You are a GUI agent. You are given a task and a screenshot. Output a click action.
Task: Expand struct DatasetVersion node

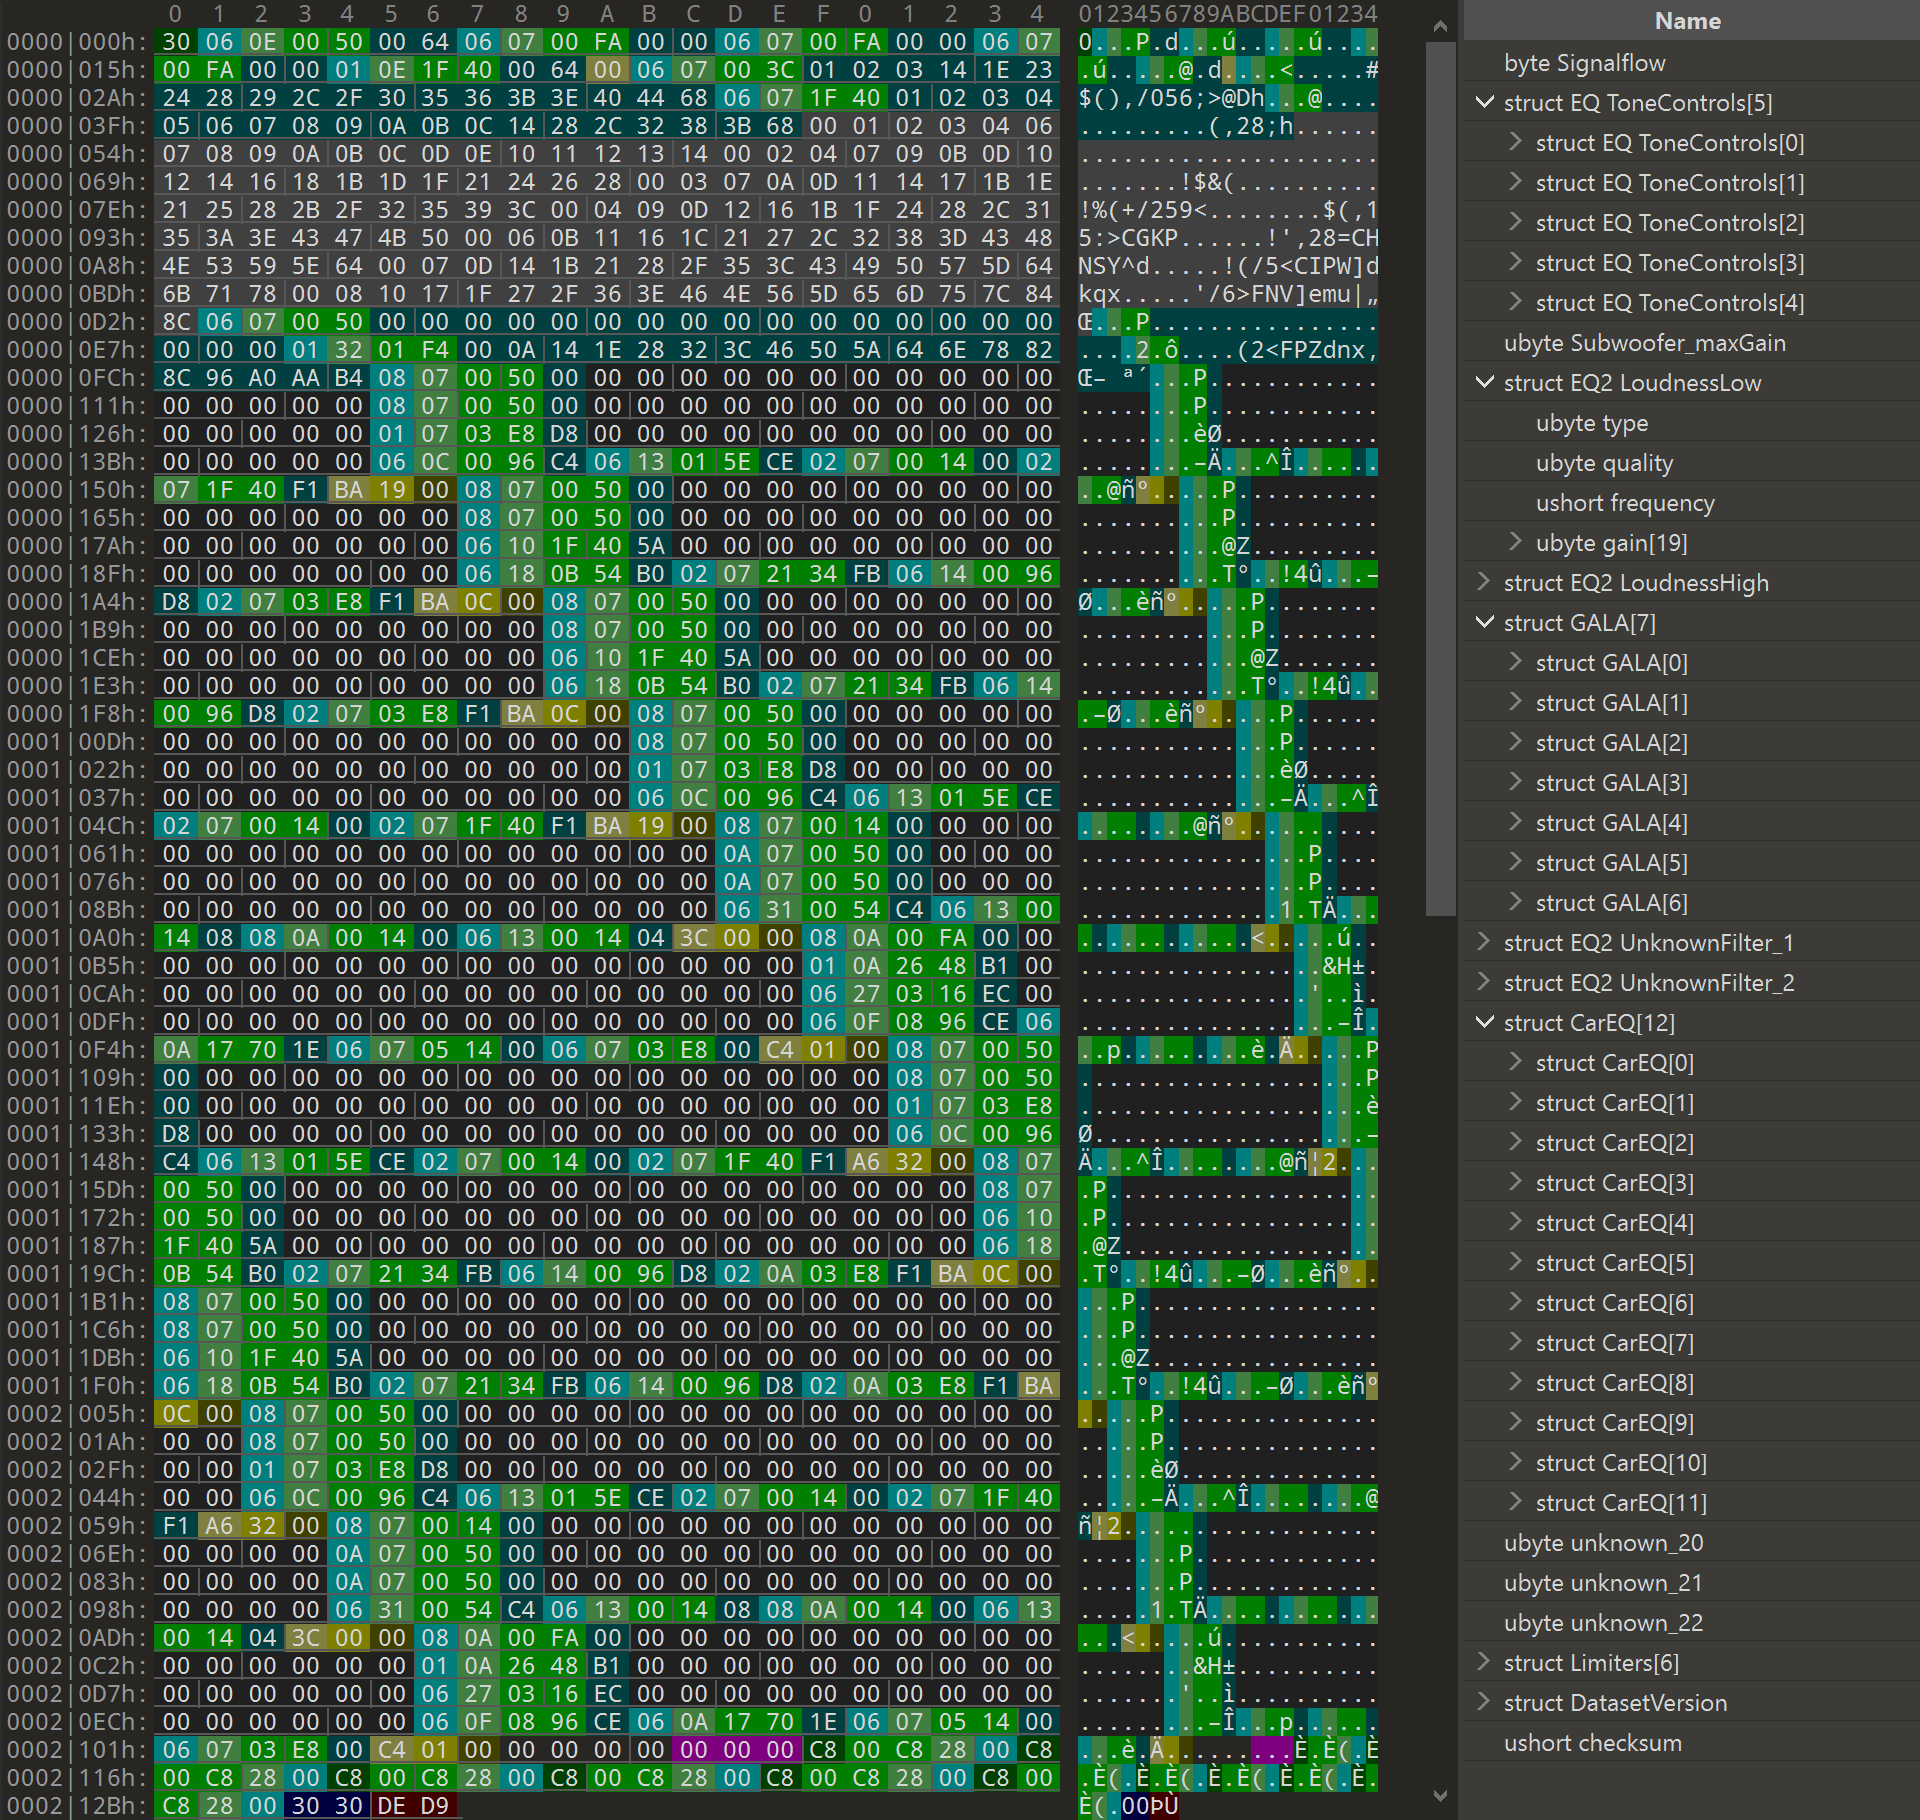[x=1484, y=1703]
